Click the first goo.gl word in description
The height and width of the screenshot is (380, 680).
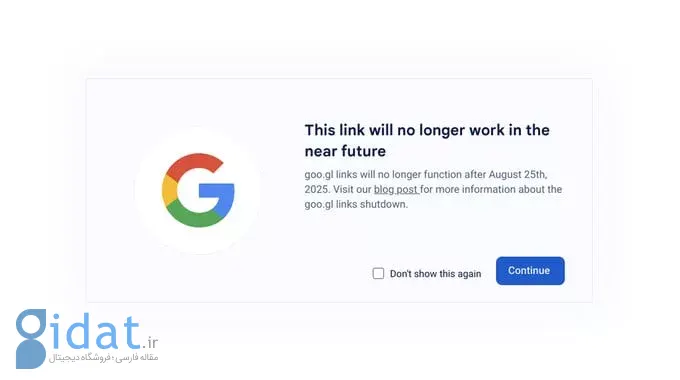[319, 175]
